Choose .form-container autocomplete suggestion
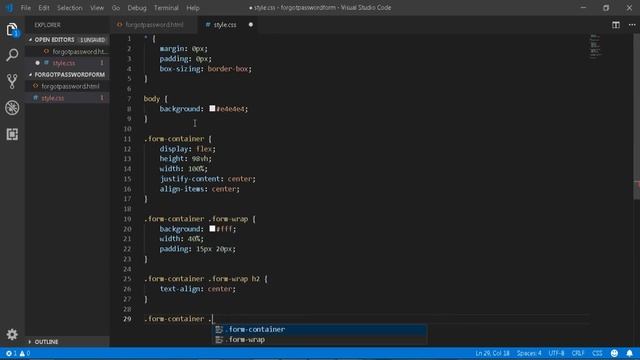Viewport: 640px width, 360px height. (x=320, y=329)
